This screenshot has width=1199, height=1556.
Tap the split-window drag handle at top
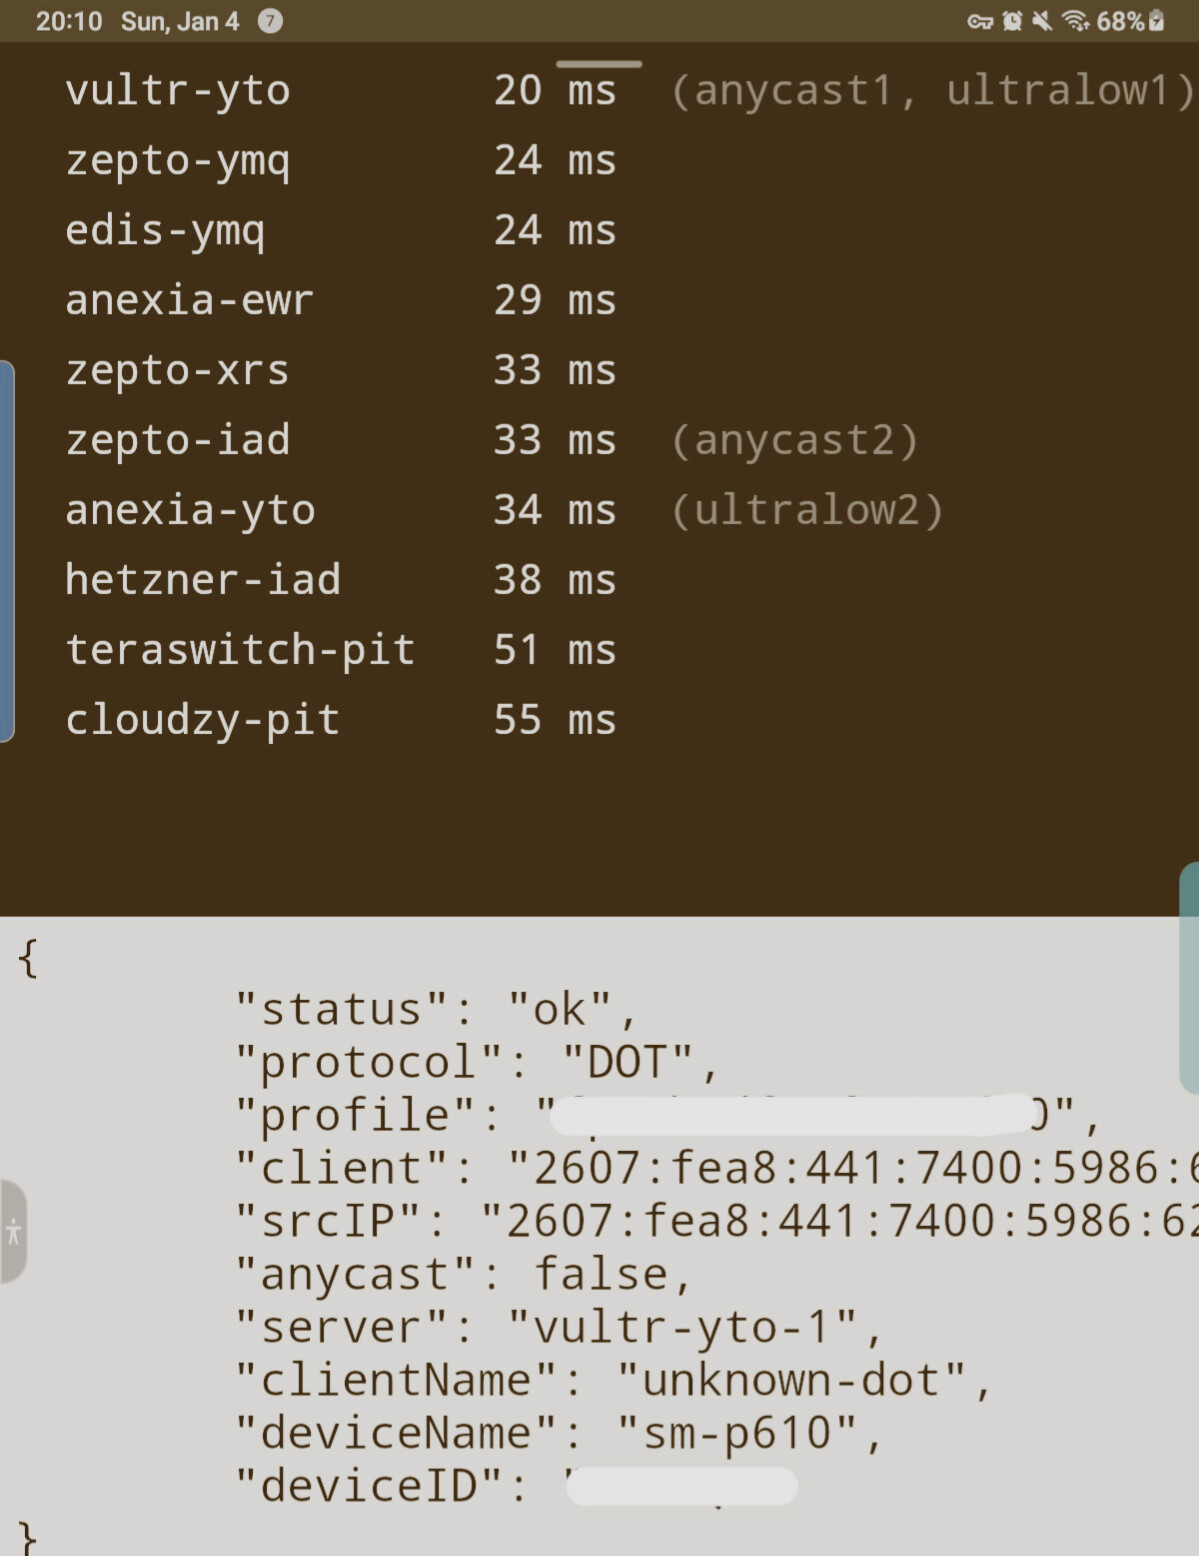pyautogui.click(x=598, y=64)
